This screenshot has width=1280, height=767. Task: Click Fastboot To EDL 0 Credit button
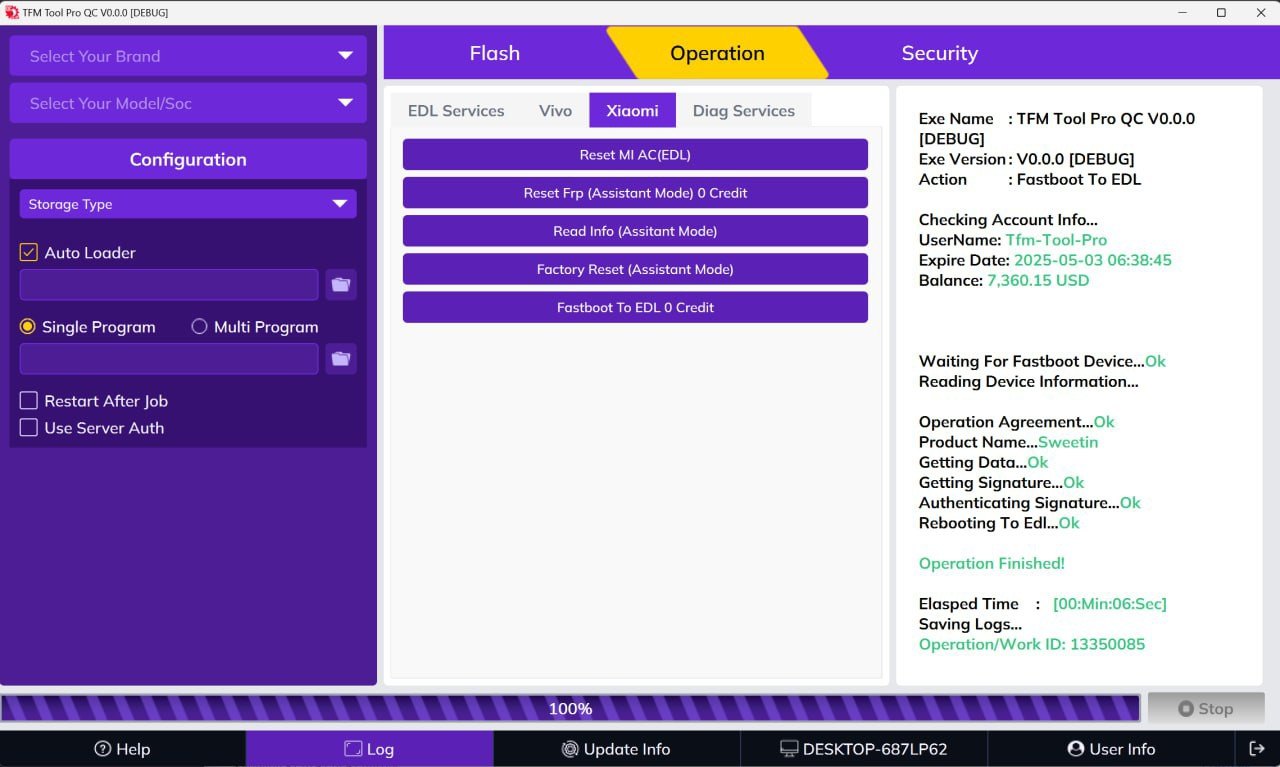(635, 307)
